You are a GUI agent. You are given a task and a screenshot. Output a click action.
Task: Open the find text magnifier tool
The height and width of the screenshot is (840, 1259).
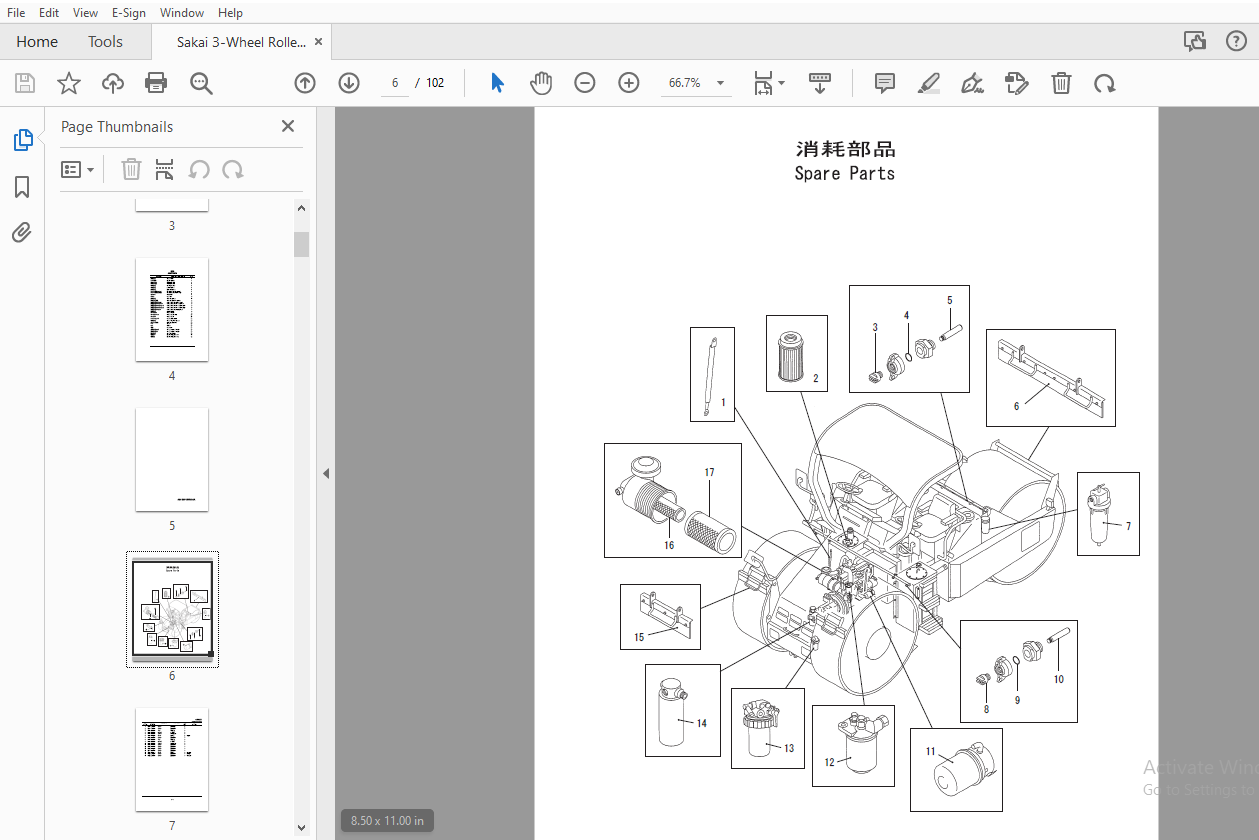point(202,83)
